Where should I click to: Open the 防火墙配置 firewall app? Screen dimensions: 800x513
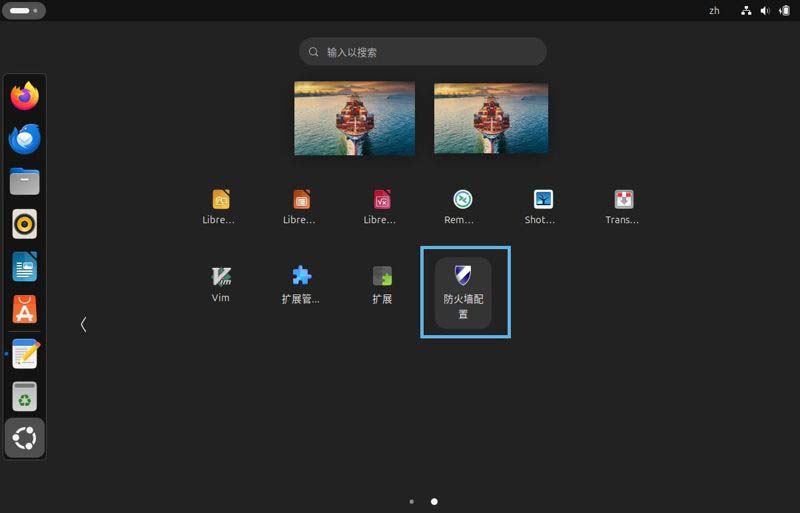coord(463,291)
